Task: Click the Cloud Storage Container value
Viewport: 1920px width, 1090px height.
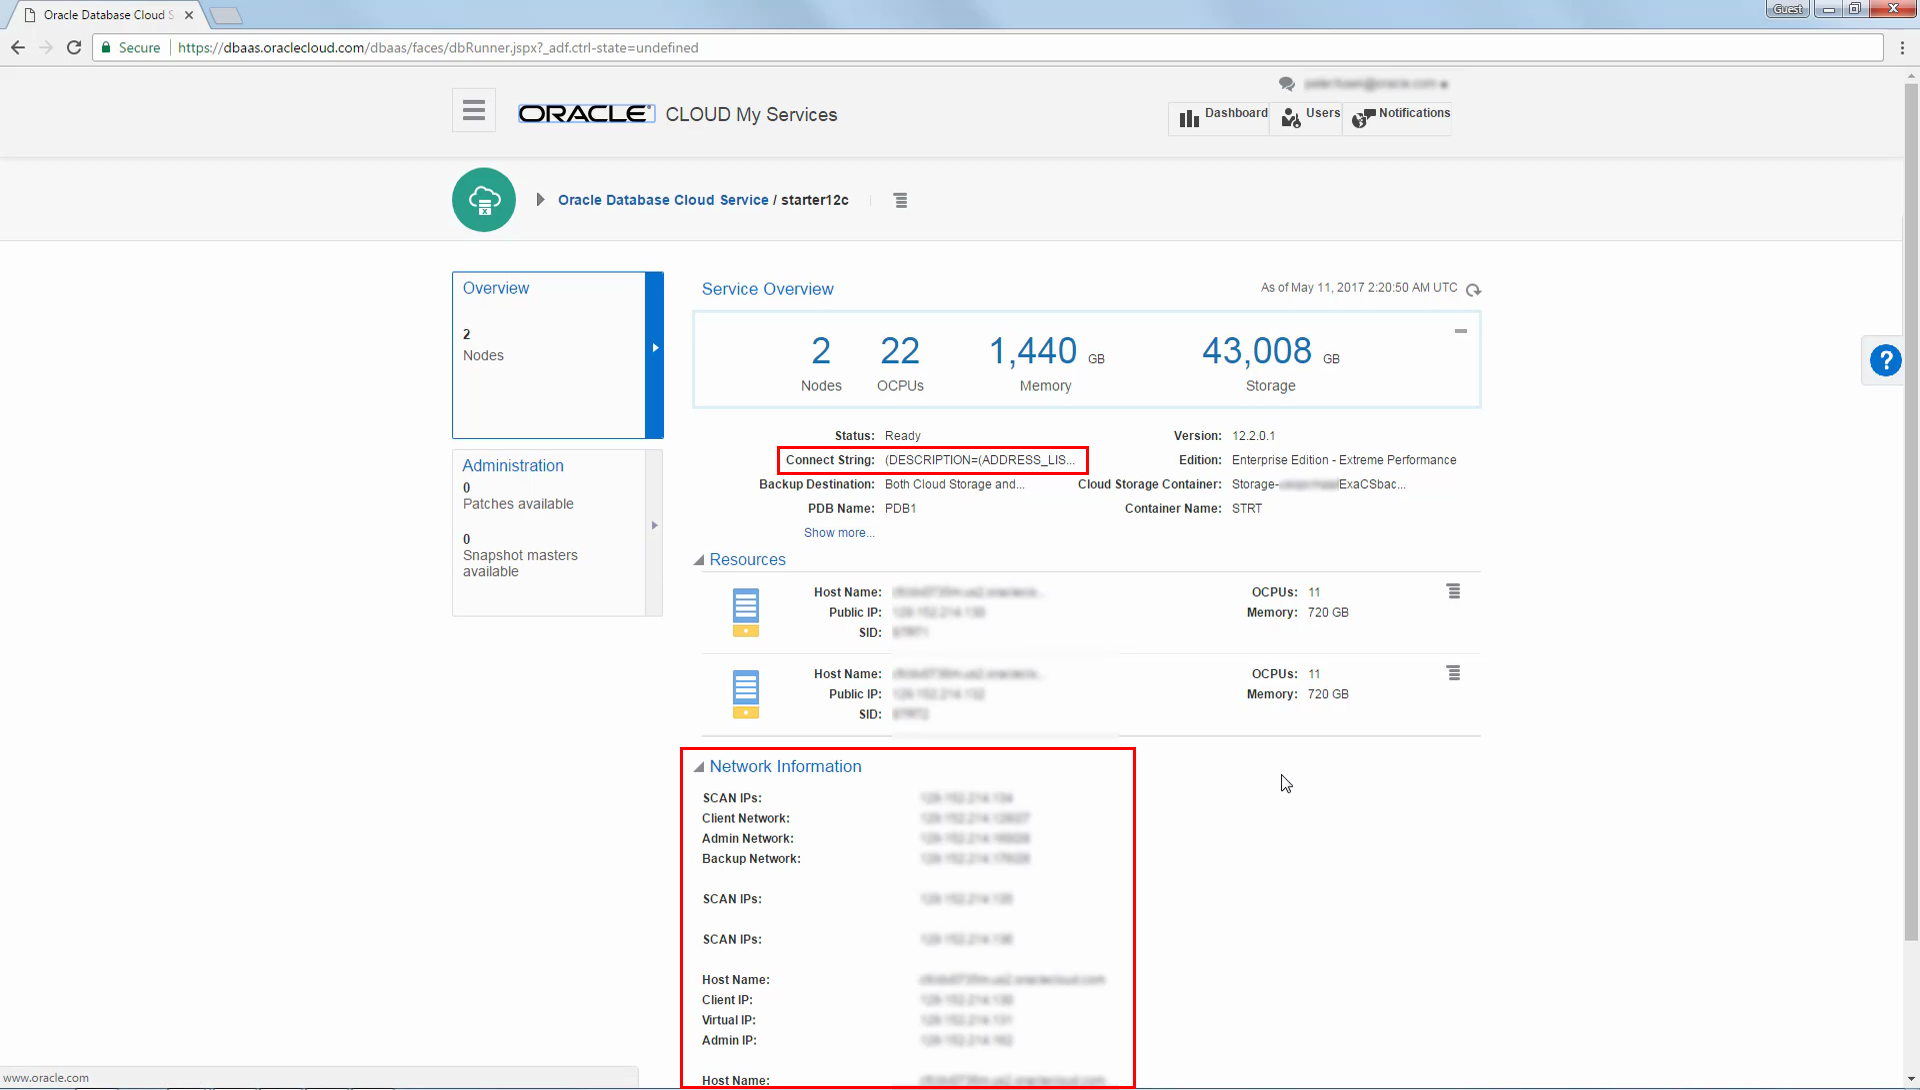Action: tap(1318, 484)
